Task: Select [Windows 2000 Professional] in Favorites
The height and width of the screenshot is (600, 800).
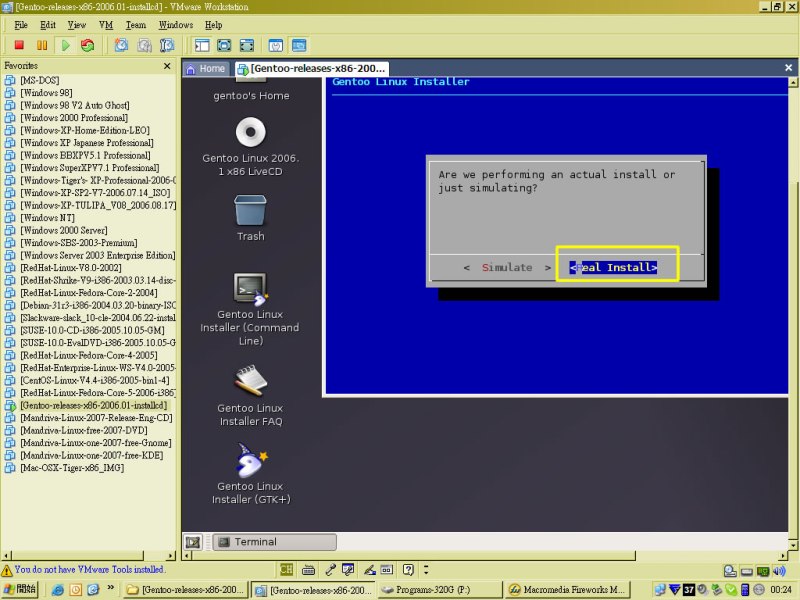Action: pyautogui.click(x=74, y=117)
